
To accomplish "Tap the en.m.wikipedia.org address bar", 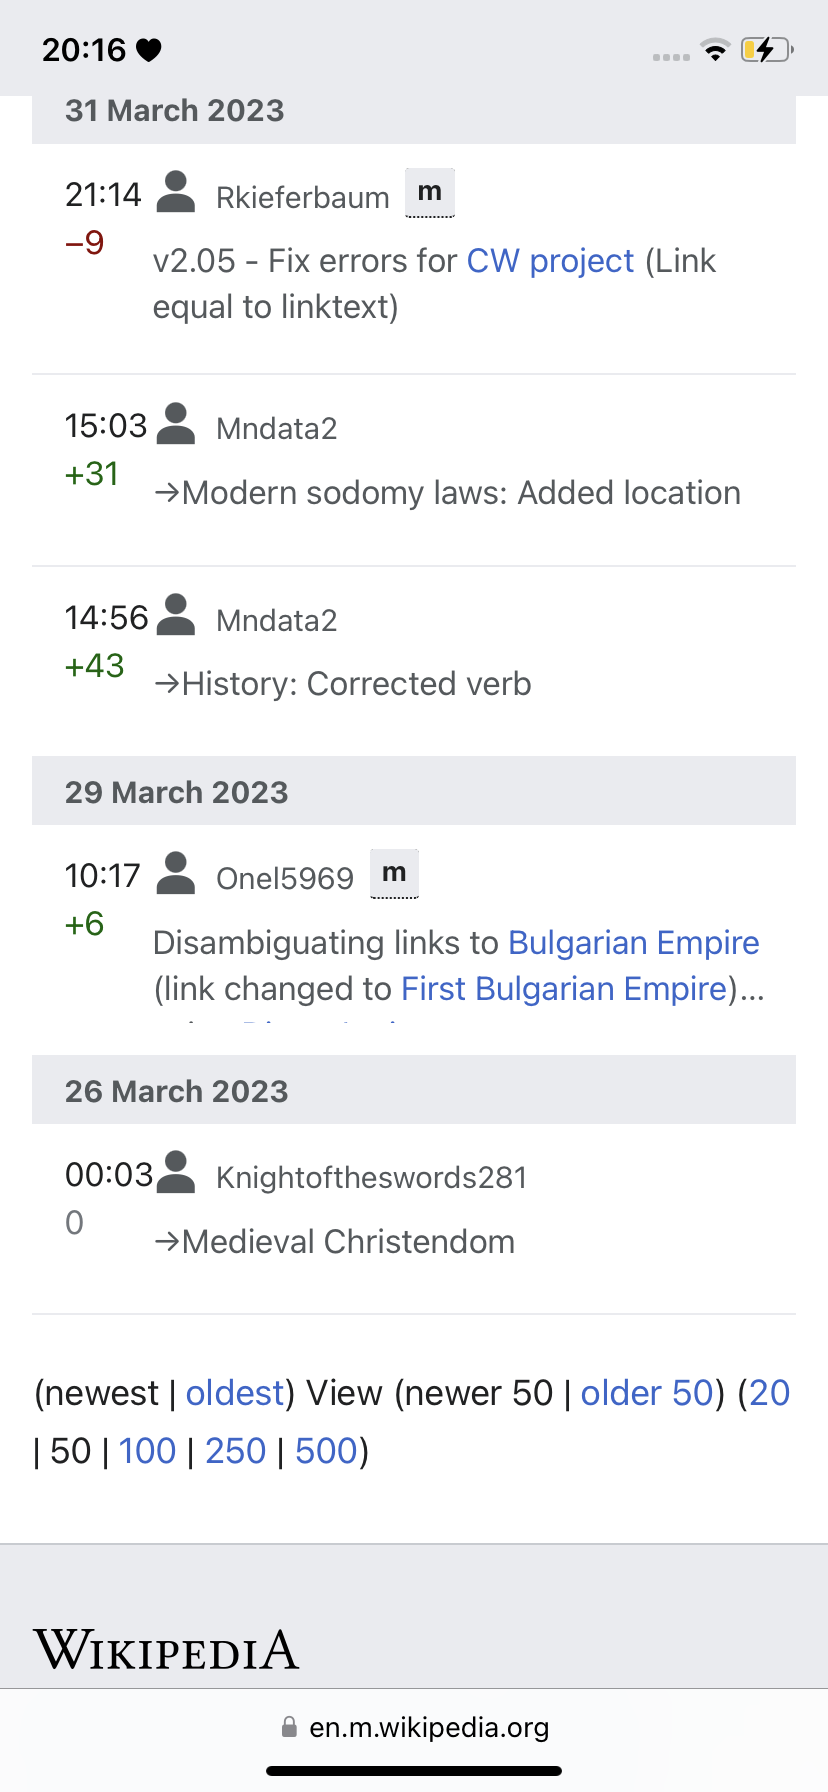I will (428, 1727).
